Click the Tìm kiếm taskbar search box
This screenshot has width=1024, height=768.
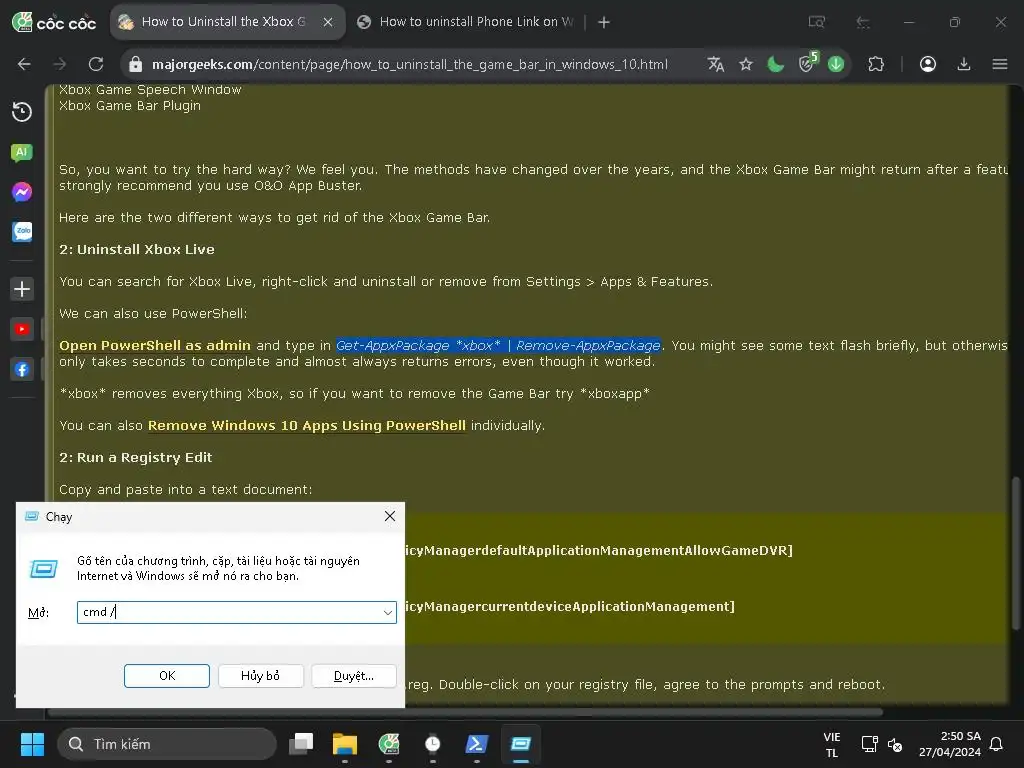coord(167,744)
